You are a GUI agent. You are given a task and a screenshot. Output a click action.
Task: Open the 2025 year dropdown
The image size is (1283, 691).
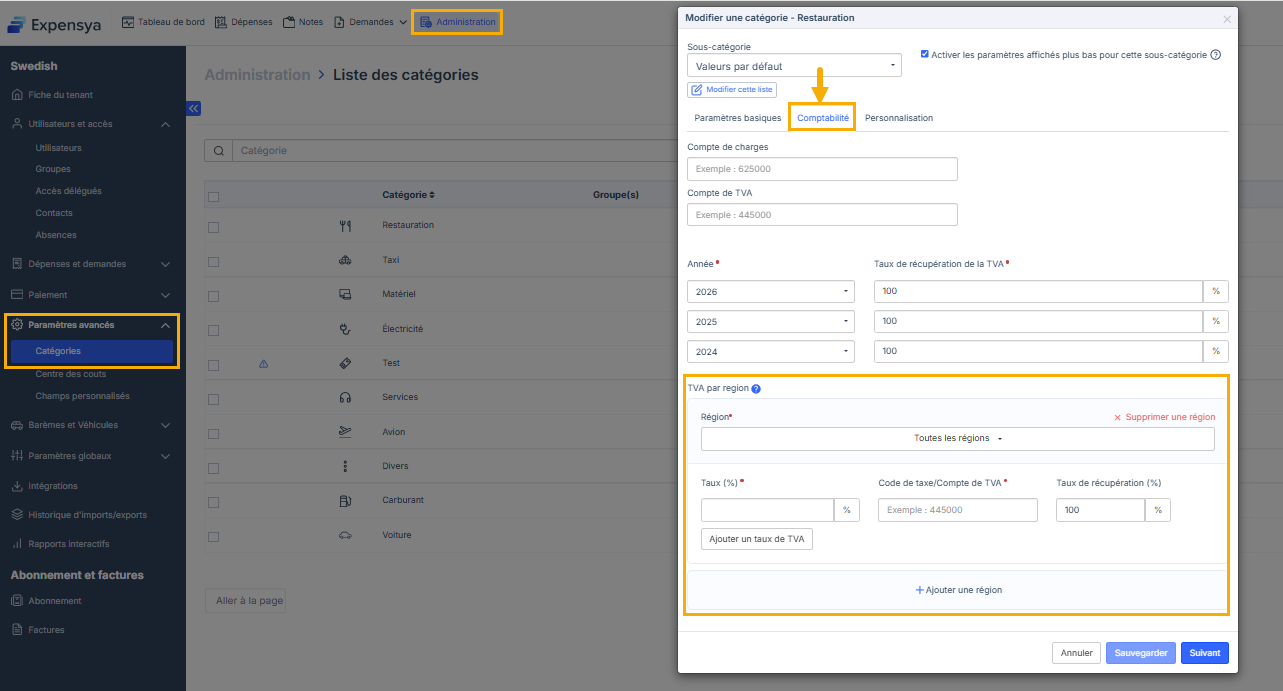click(x=770, y=322)
